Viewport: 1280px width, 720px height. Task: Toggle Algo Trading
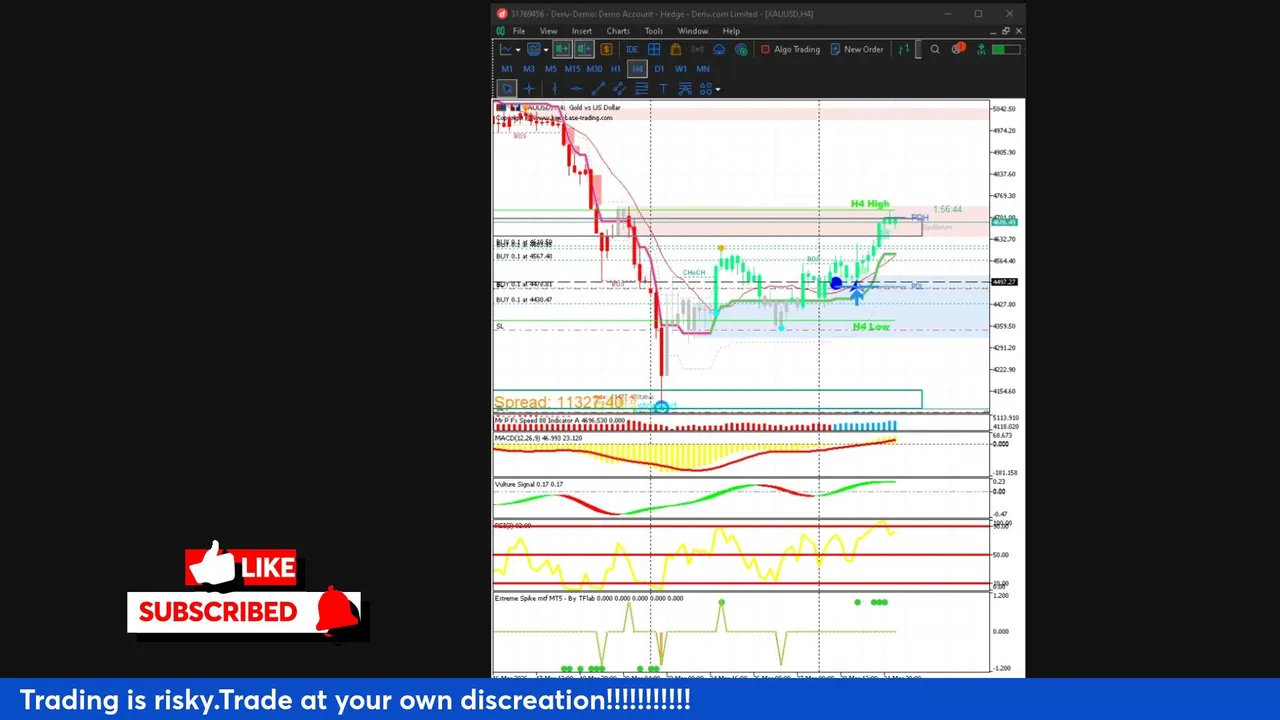790,49
